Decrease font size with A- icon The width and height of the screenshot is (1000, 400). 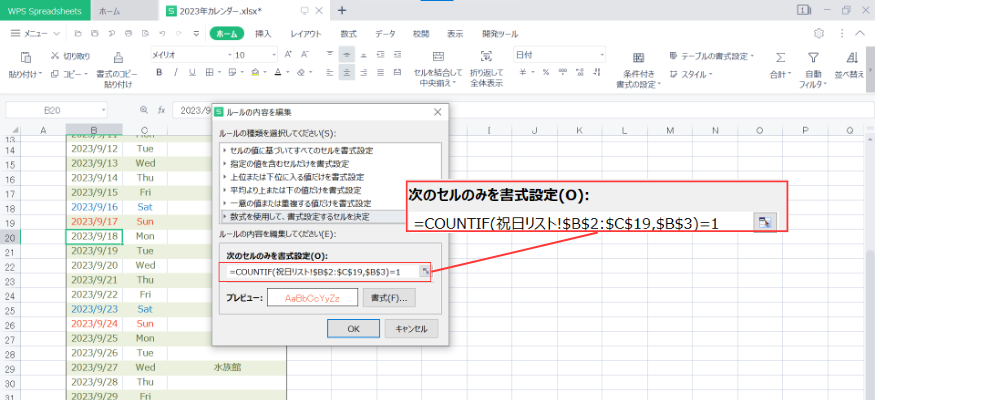(x=305, y=55)
